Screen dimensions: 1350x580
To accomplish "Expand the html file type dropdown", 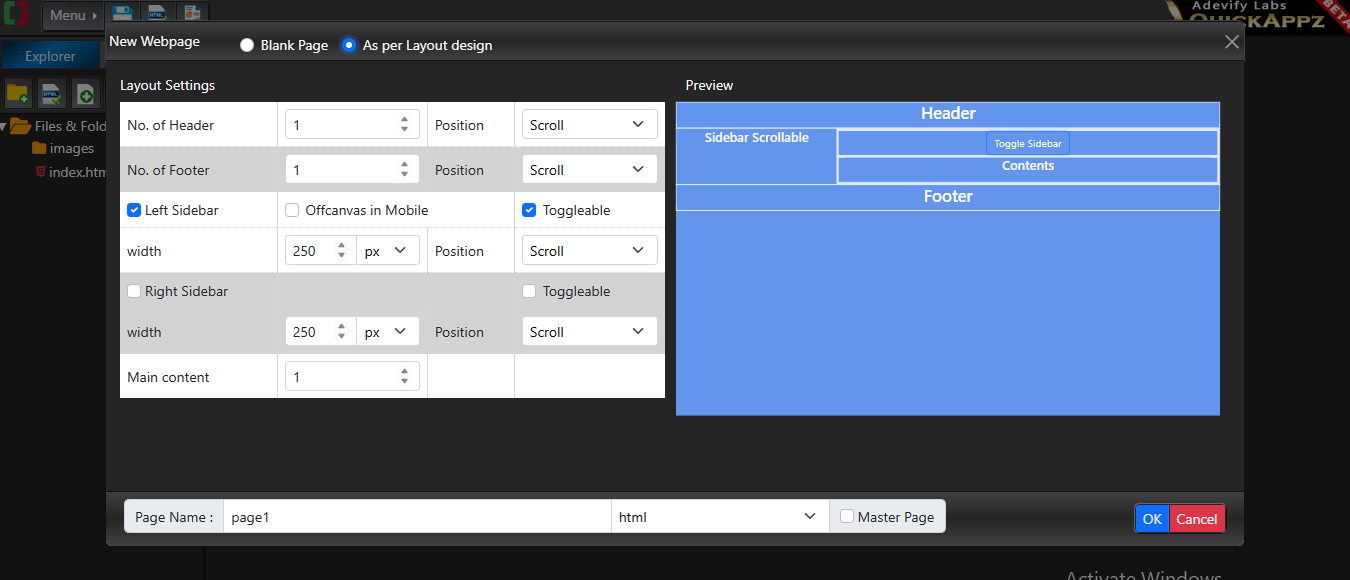I will coord(719,517).
